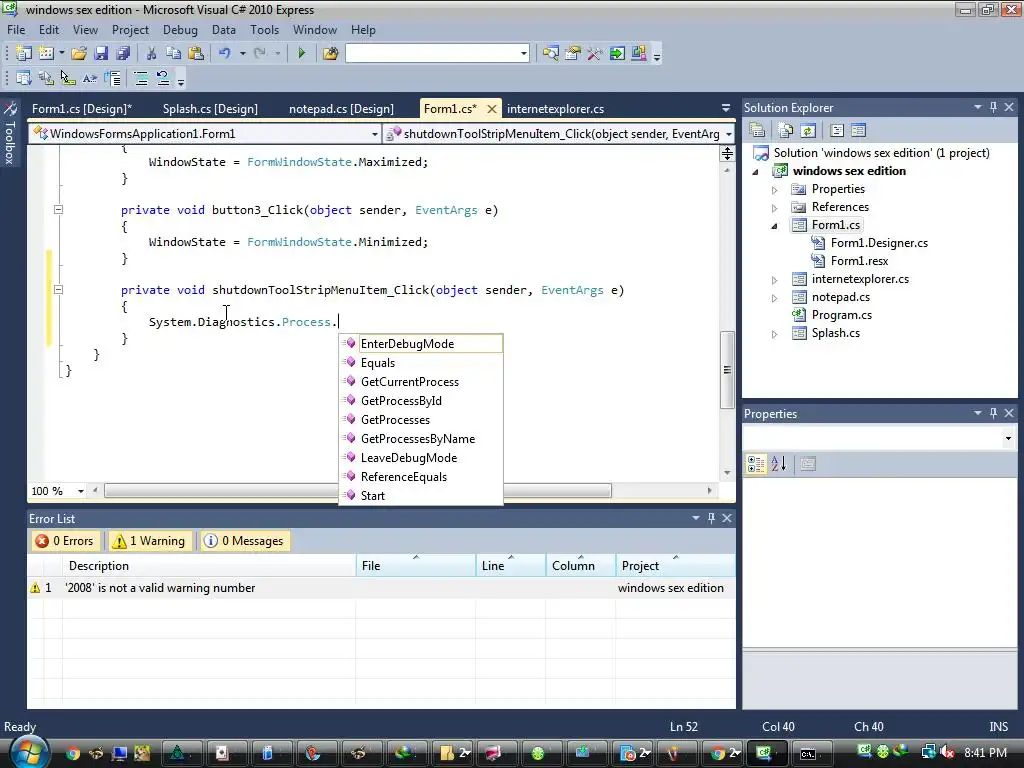Click the Start Page toolbar icon
This screenshot has width=1024, height=768.
pos(616,54)
